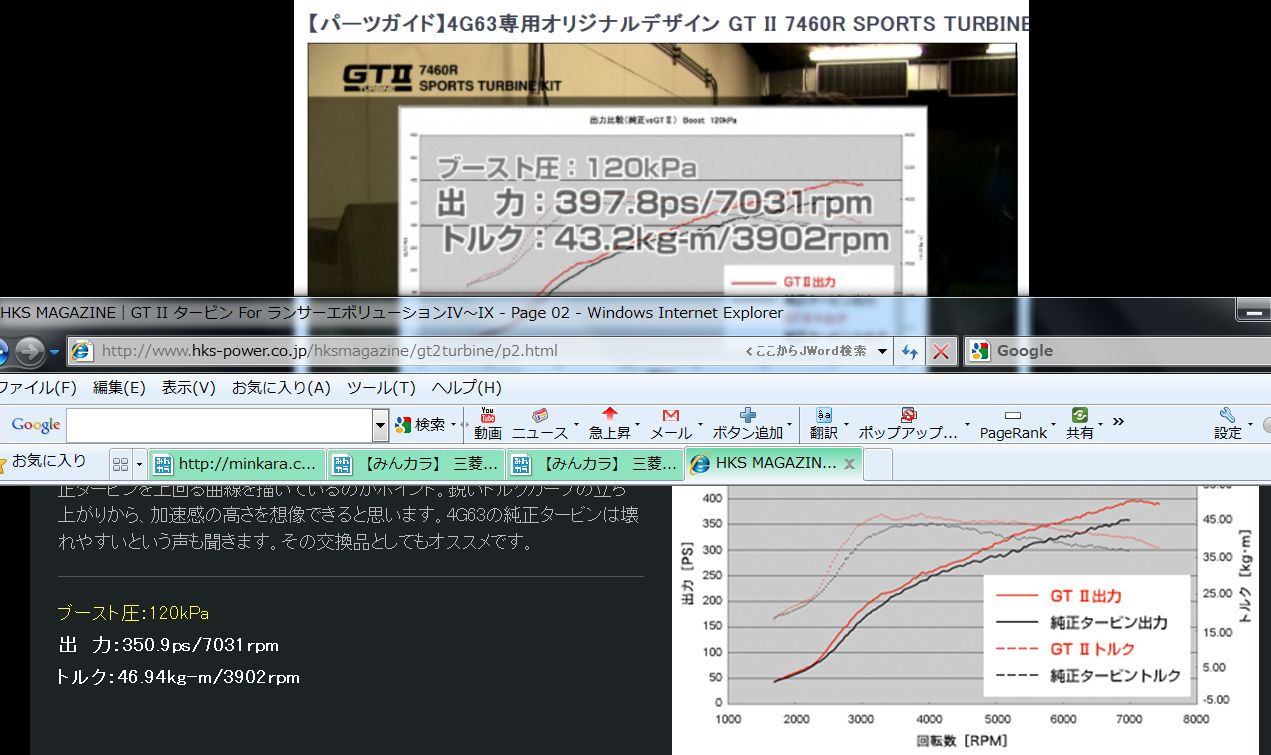Click the トルク:46.94kg-m/3902rpm line
The height and width of the screenshot is (755, 1271).
coord(178,677)
